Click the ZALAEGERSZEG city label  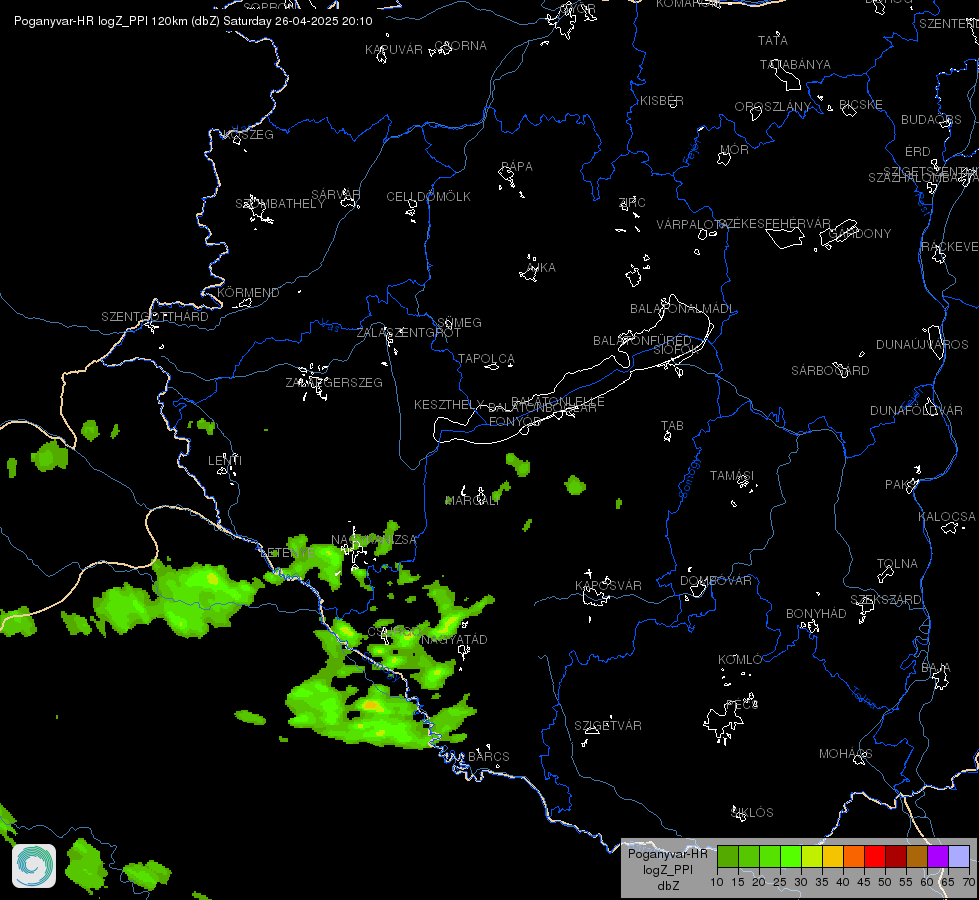tap(334, 382)
